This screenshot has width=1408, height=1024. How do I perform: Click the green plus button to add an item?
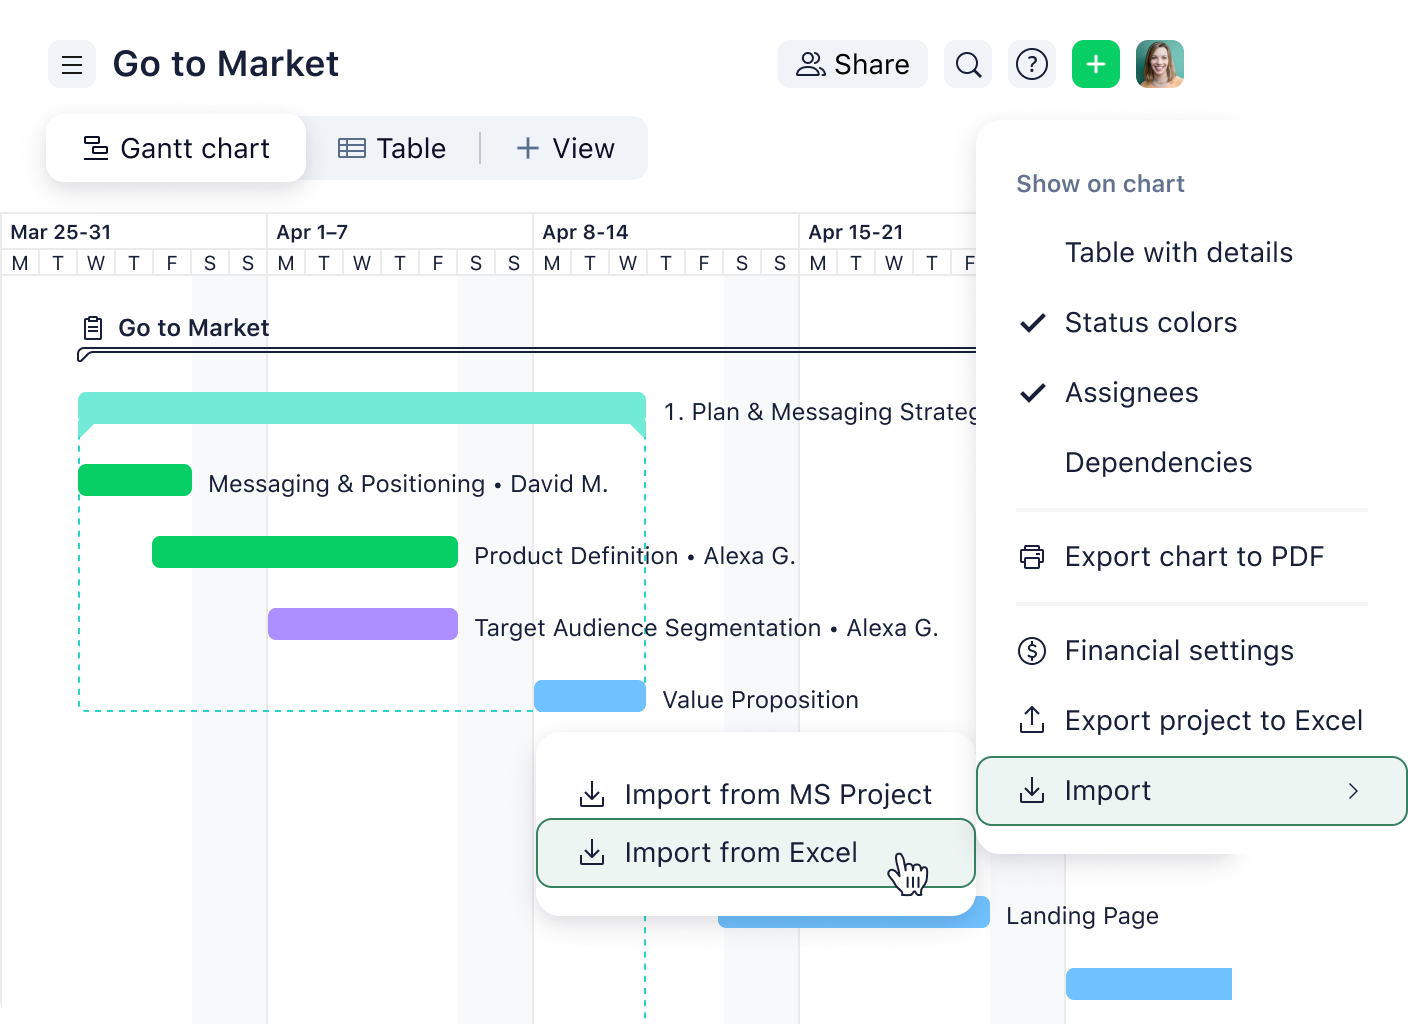click(x=1095, y=64)
